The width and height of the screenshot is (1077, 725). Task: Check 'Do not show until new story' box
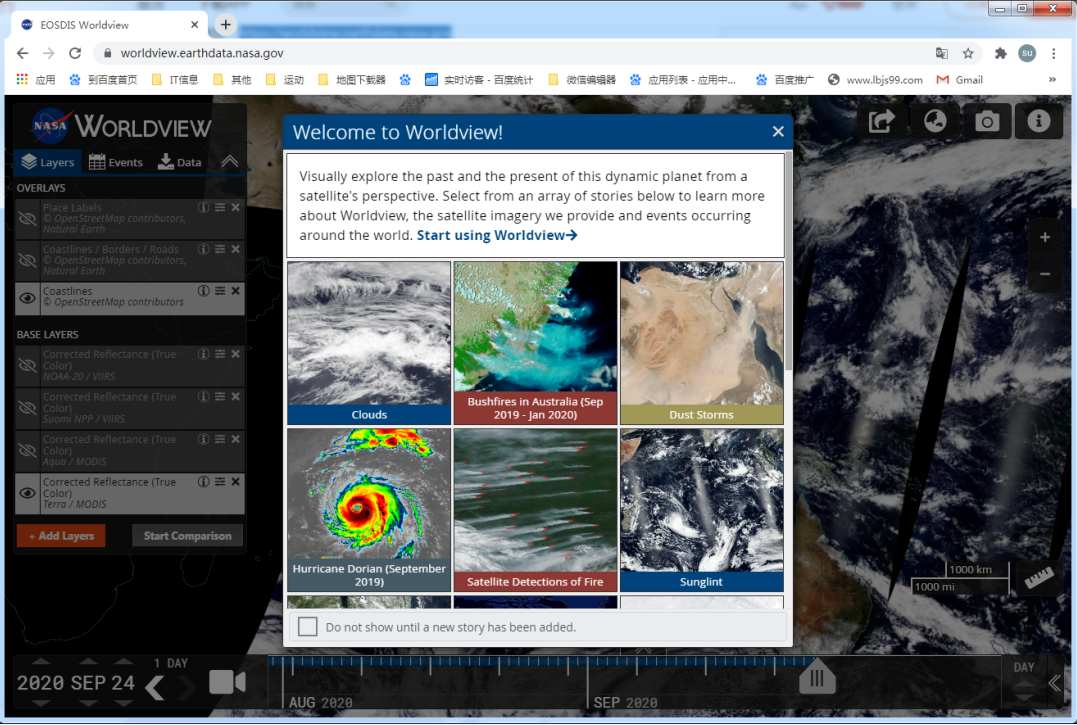(x=308, y=627)
